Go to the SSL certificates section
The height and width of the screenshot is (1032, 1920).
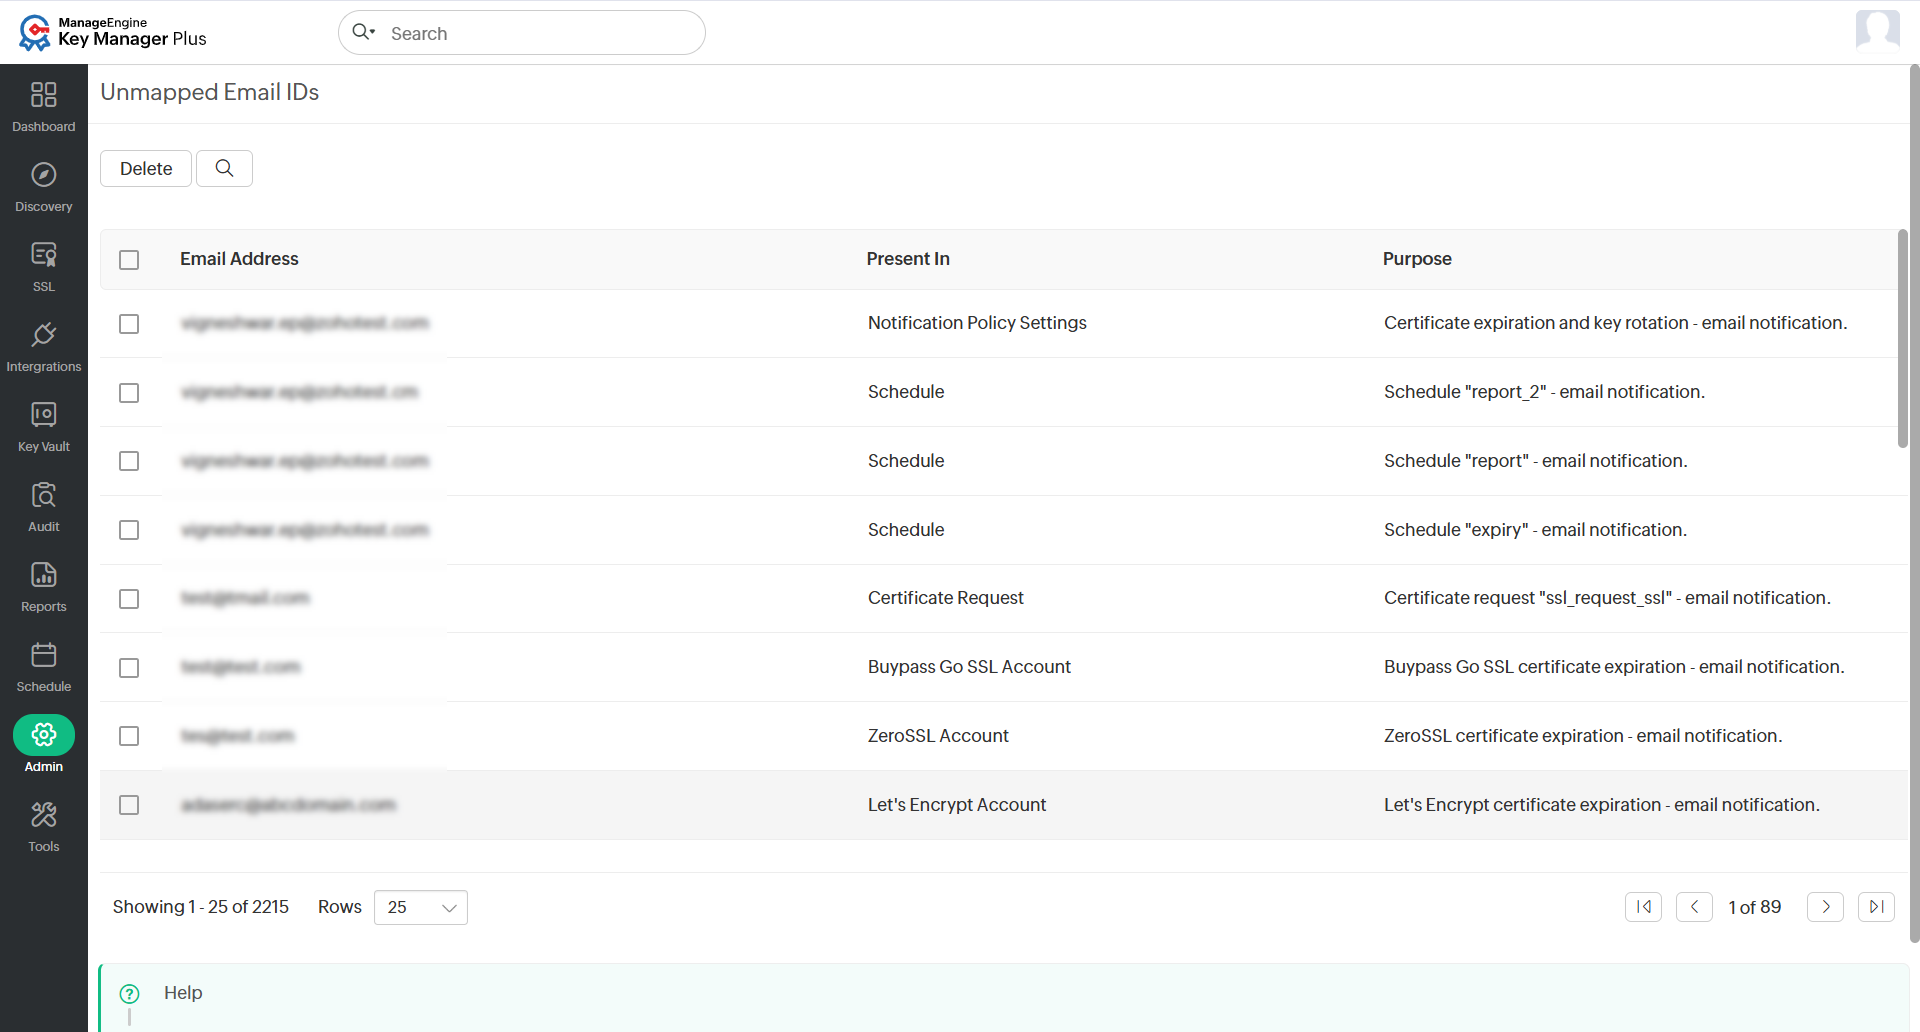pos(44,267)
